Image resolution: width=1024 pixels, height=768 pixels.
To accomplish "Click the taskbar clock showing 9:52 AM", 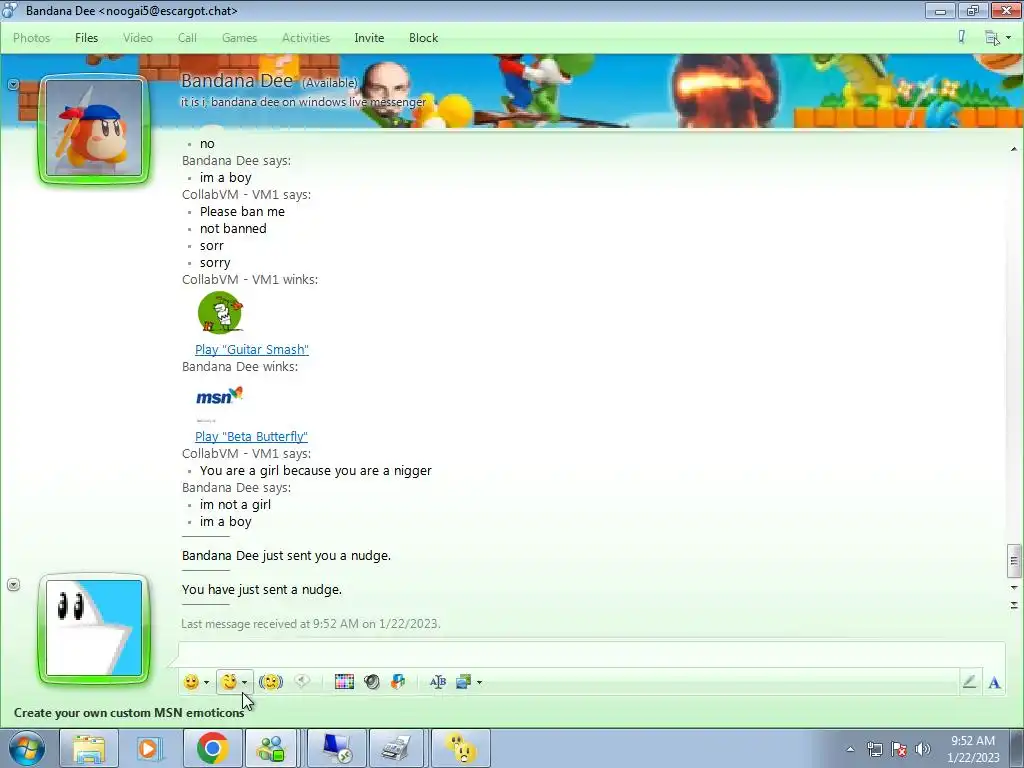I will pyautogui.click(x=973, y=749).
